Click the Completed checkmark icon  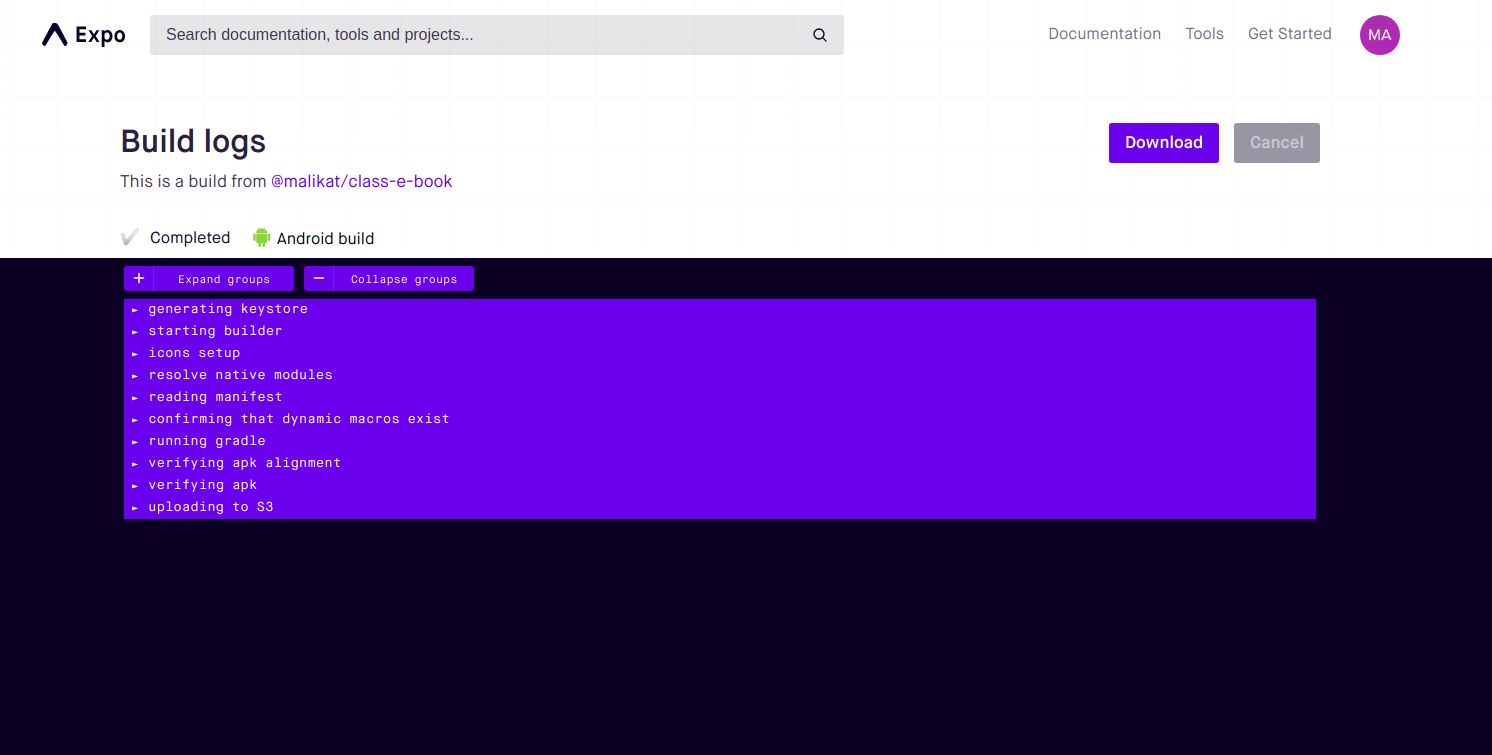129,237
